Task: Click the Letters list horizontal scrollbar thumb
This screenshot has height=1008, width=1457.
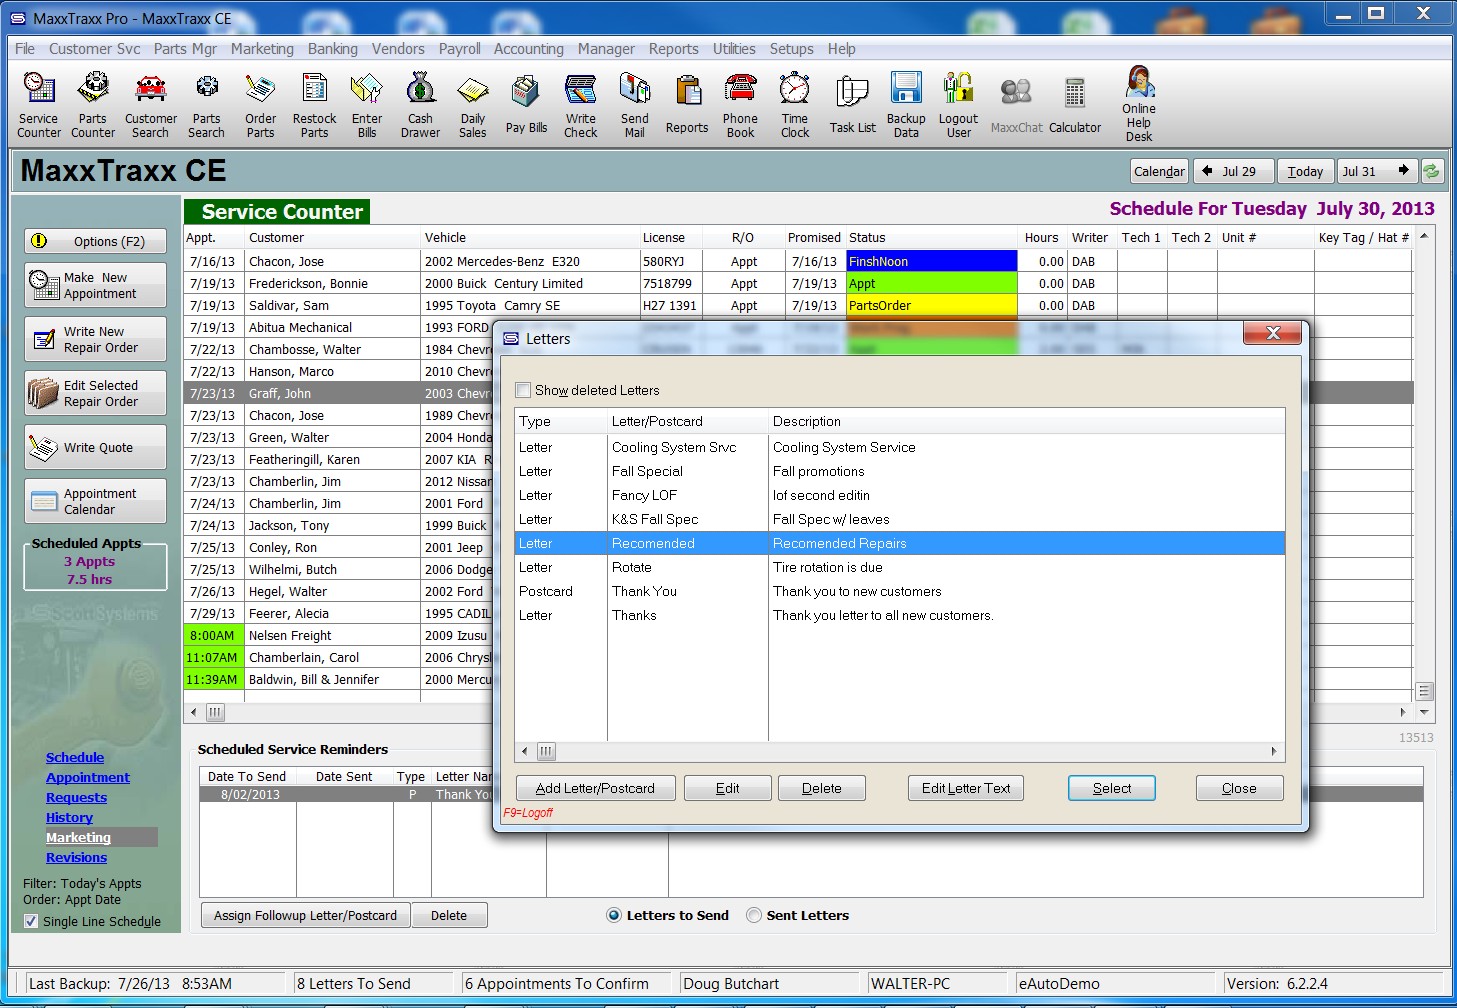Action: [546, 751]
